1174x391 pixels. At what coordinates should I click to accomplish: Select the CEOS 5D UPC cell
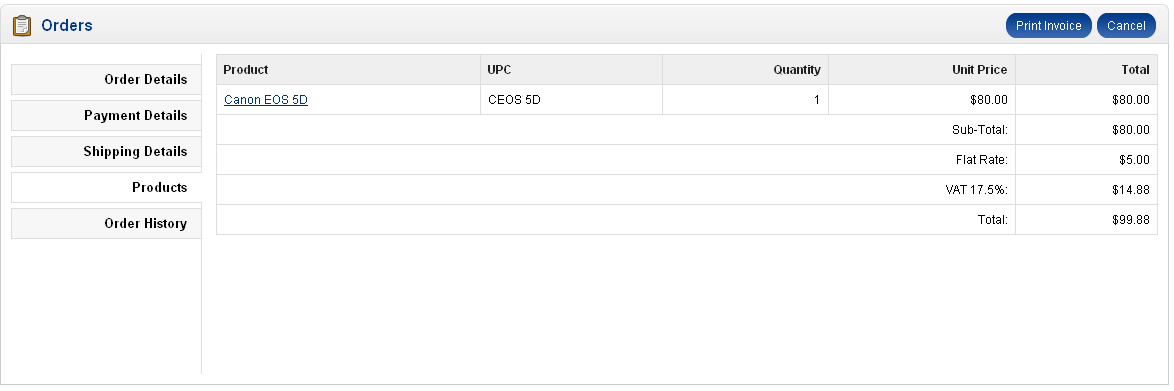[571, 100]
